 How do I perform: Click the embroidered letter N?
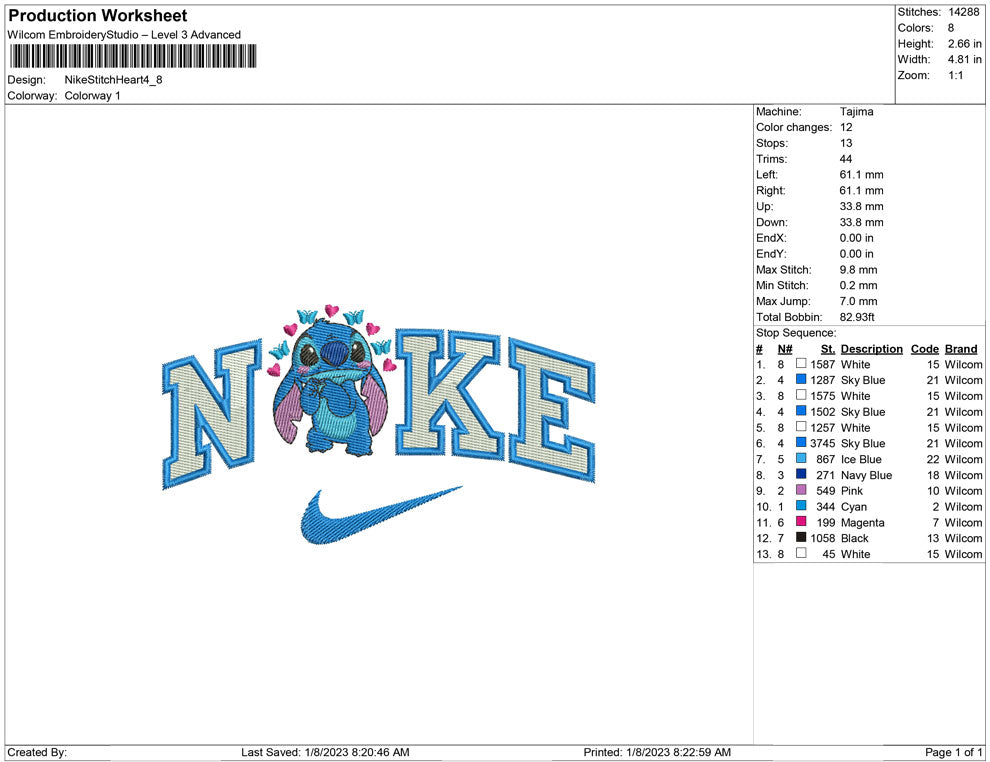click(212, 413)
